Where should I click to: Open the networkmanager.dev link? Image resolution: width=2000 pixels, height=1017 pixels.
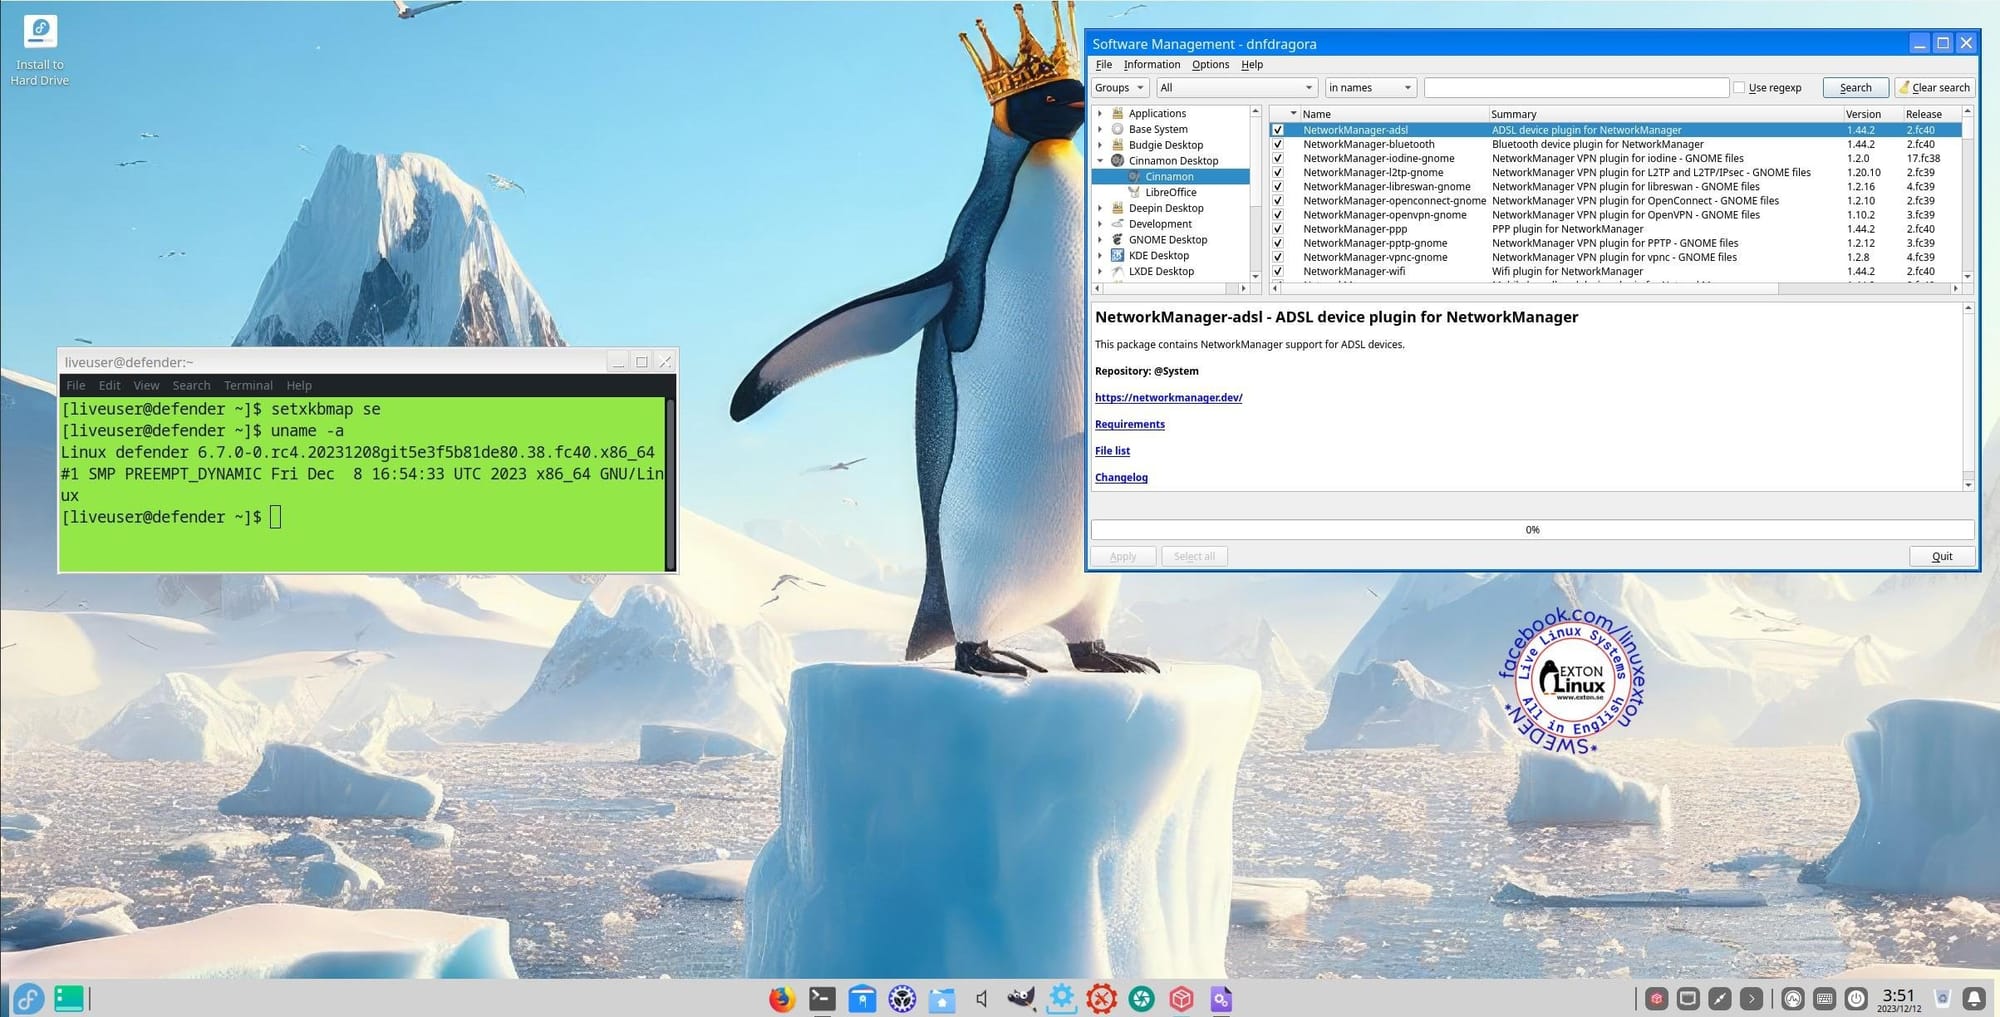pos(1168,398)
